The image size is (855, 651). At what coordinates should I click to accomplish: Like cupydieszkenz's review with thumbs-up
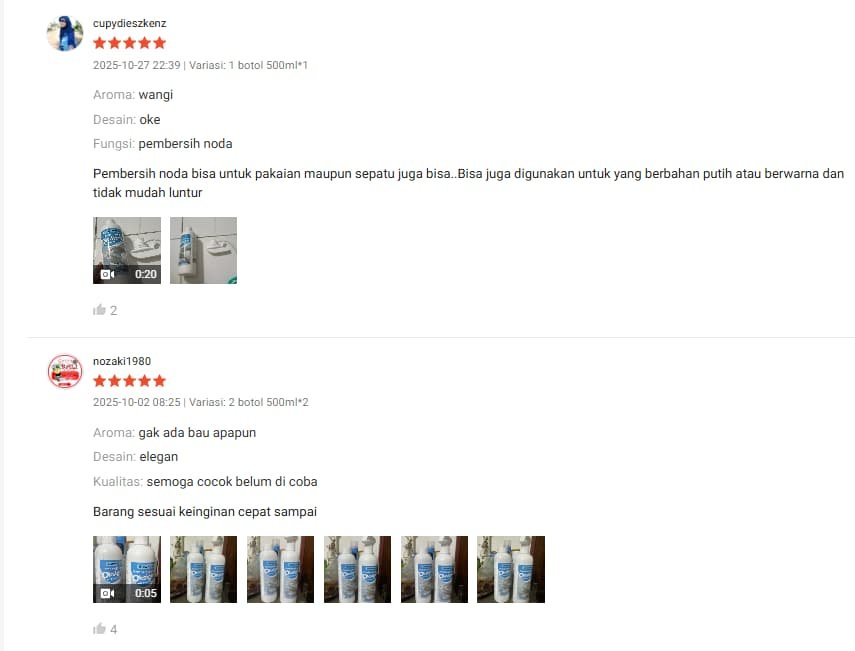pos(99,310)
